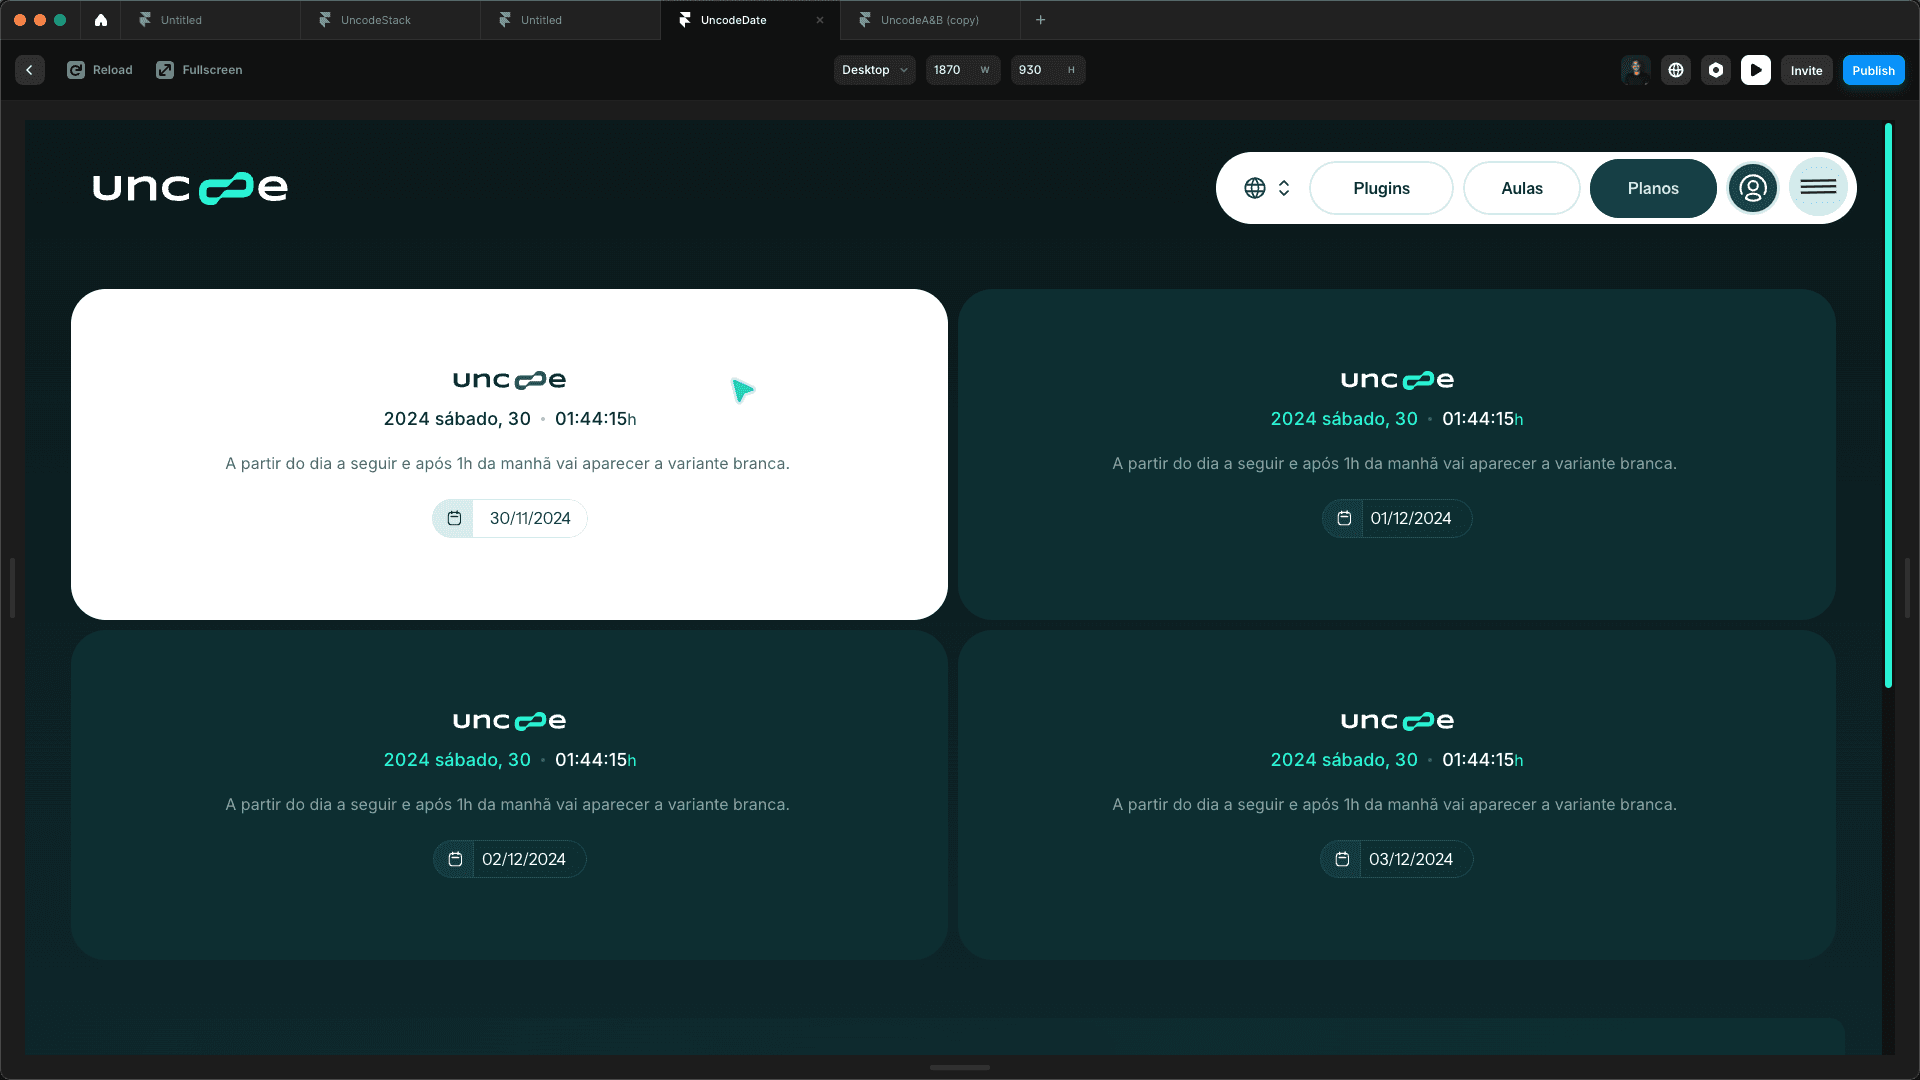Screen dimensions: 1920x1080
Task: Open the hamburger menu icon
Action: (x=1818, y=187)
